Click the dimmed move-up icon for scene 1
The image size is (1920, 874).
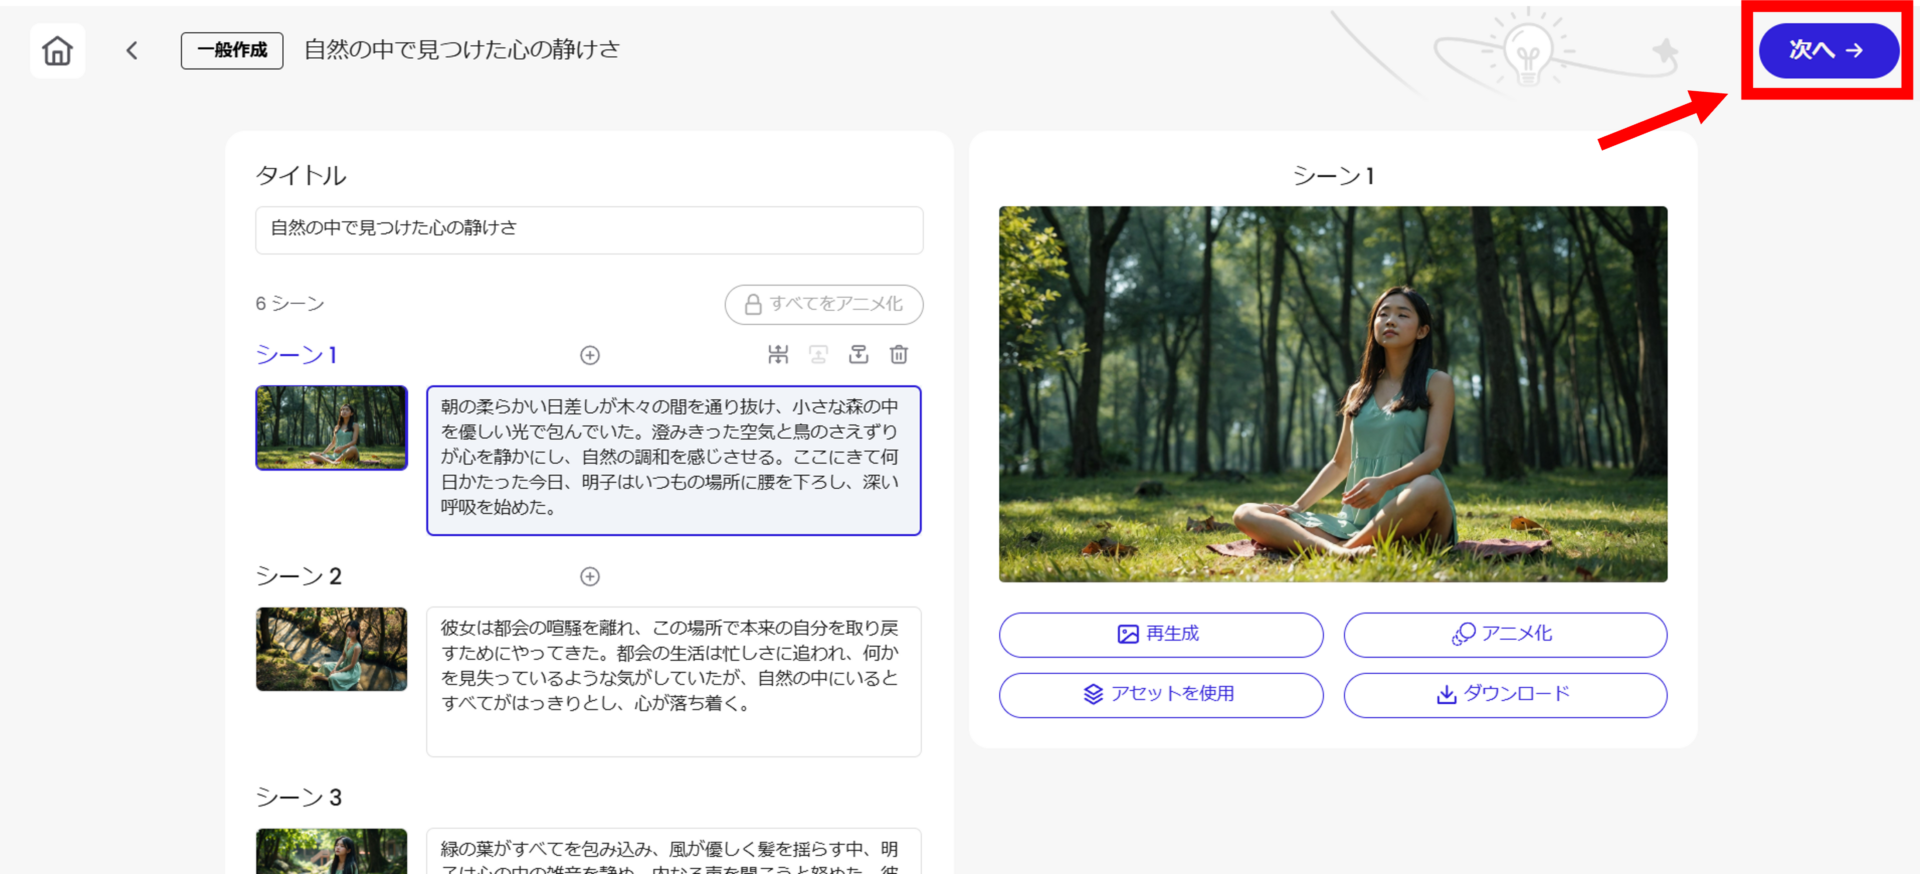(x=818, y=354)
